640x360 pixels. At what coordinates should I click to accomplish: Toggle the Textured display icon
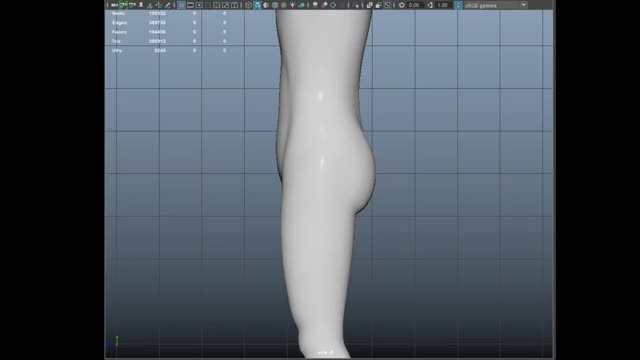(x=284, y=5)
